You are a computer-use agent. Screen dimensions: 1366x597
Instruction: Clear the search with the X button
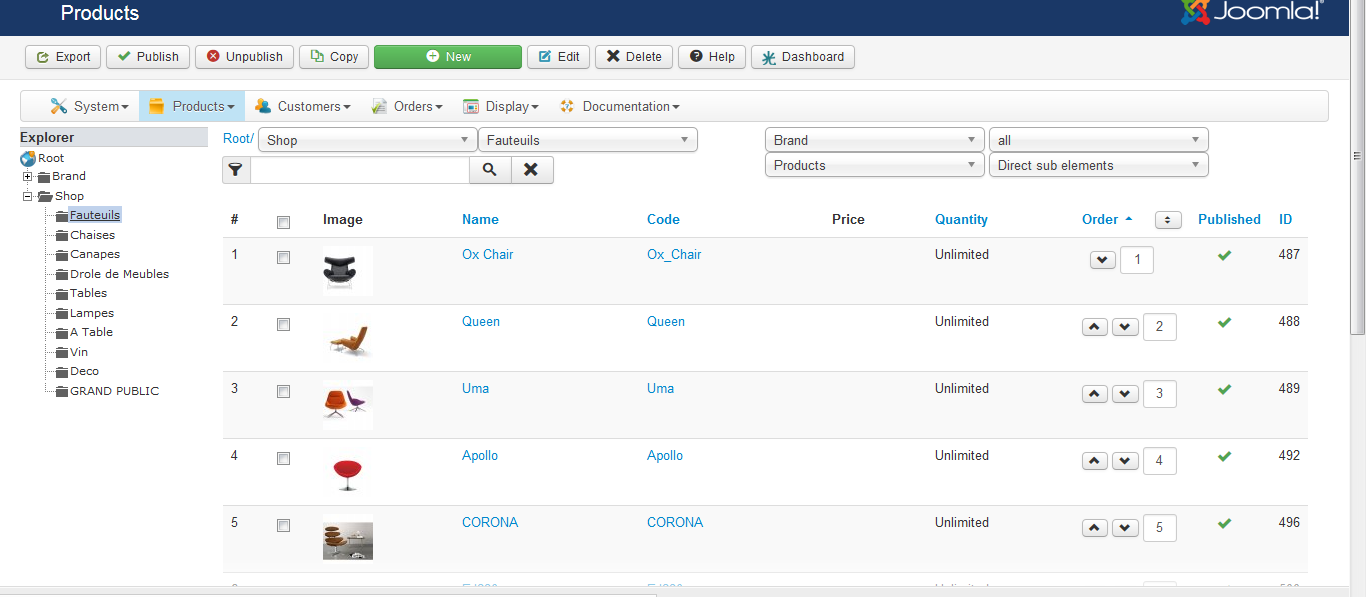pyautogui.click(x=532, y=170)
